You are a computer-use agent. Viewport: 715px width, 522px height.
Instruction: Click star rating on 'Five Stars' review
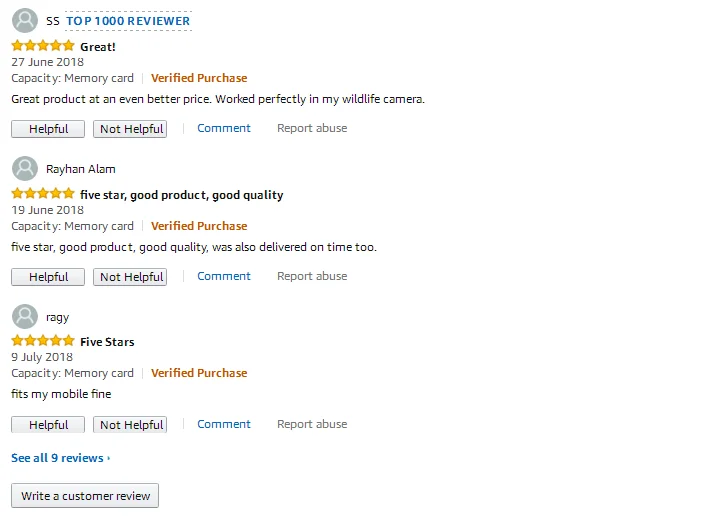[x=43, y=341]
